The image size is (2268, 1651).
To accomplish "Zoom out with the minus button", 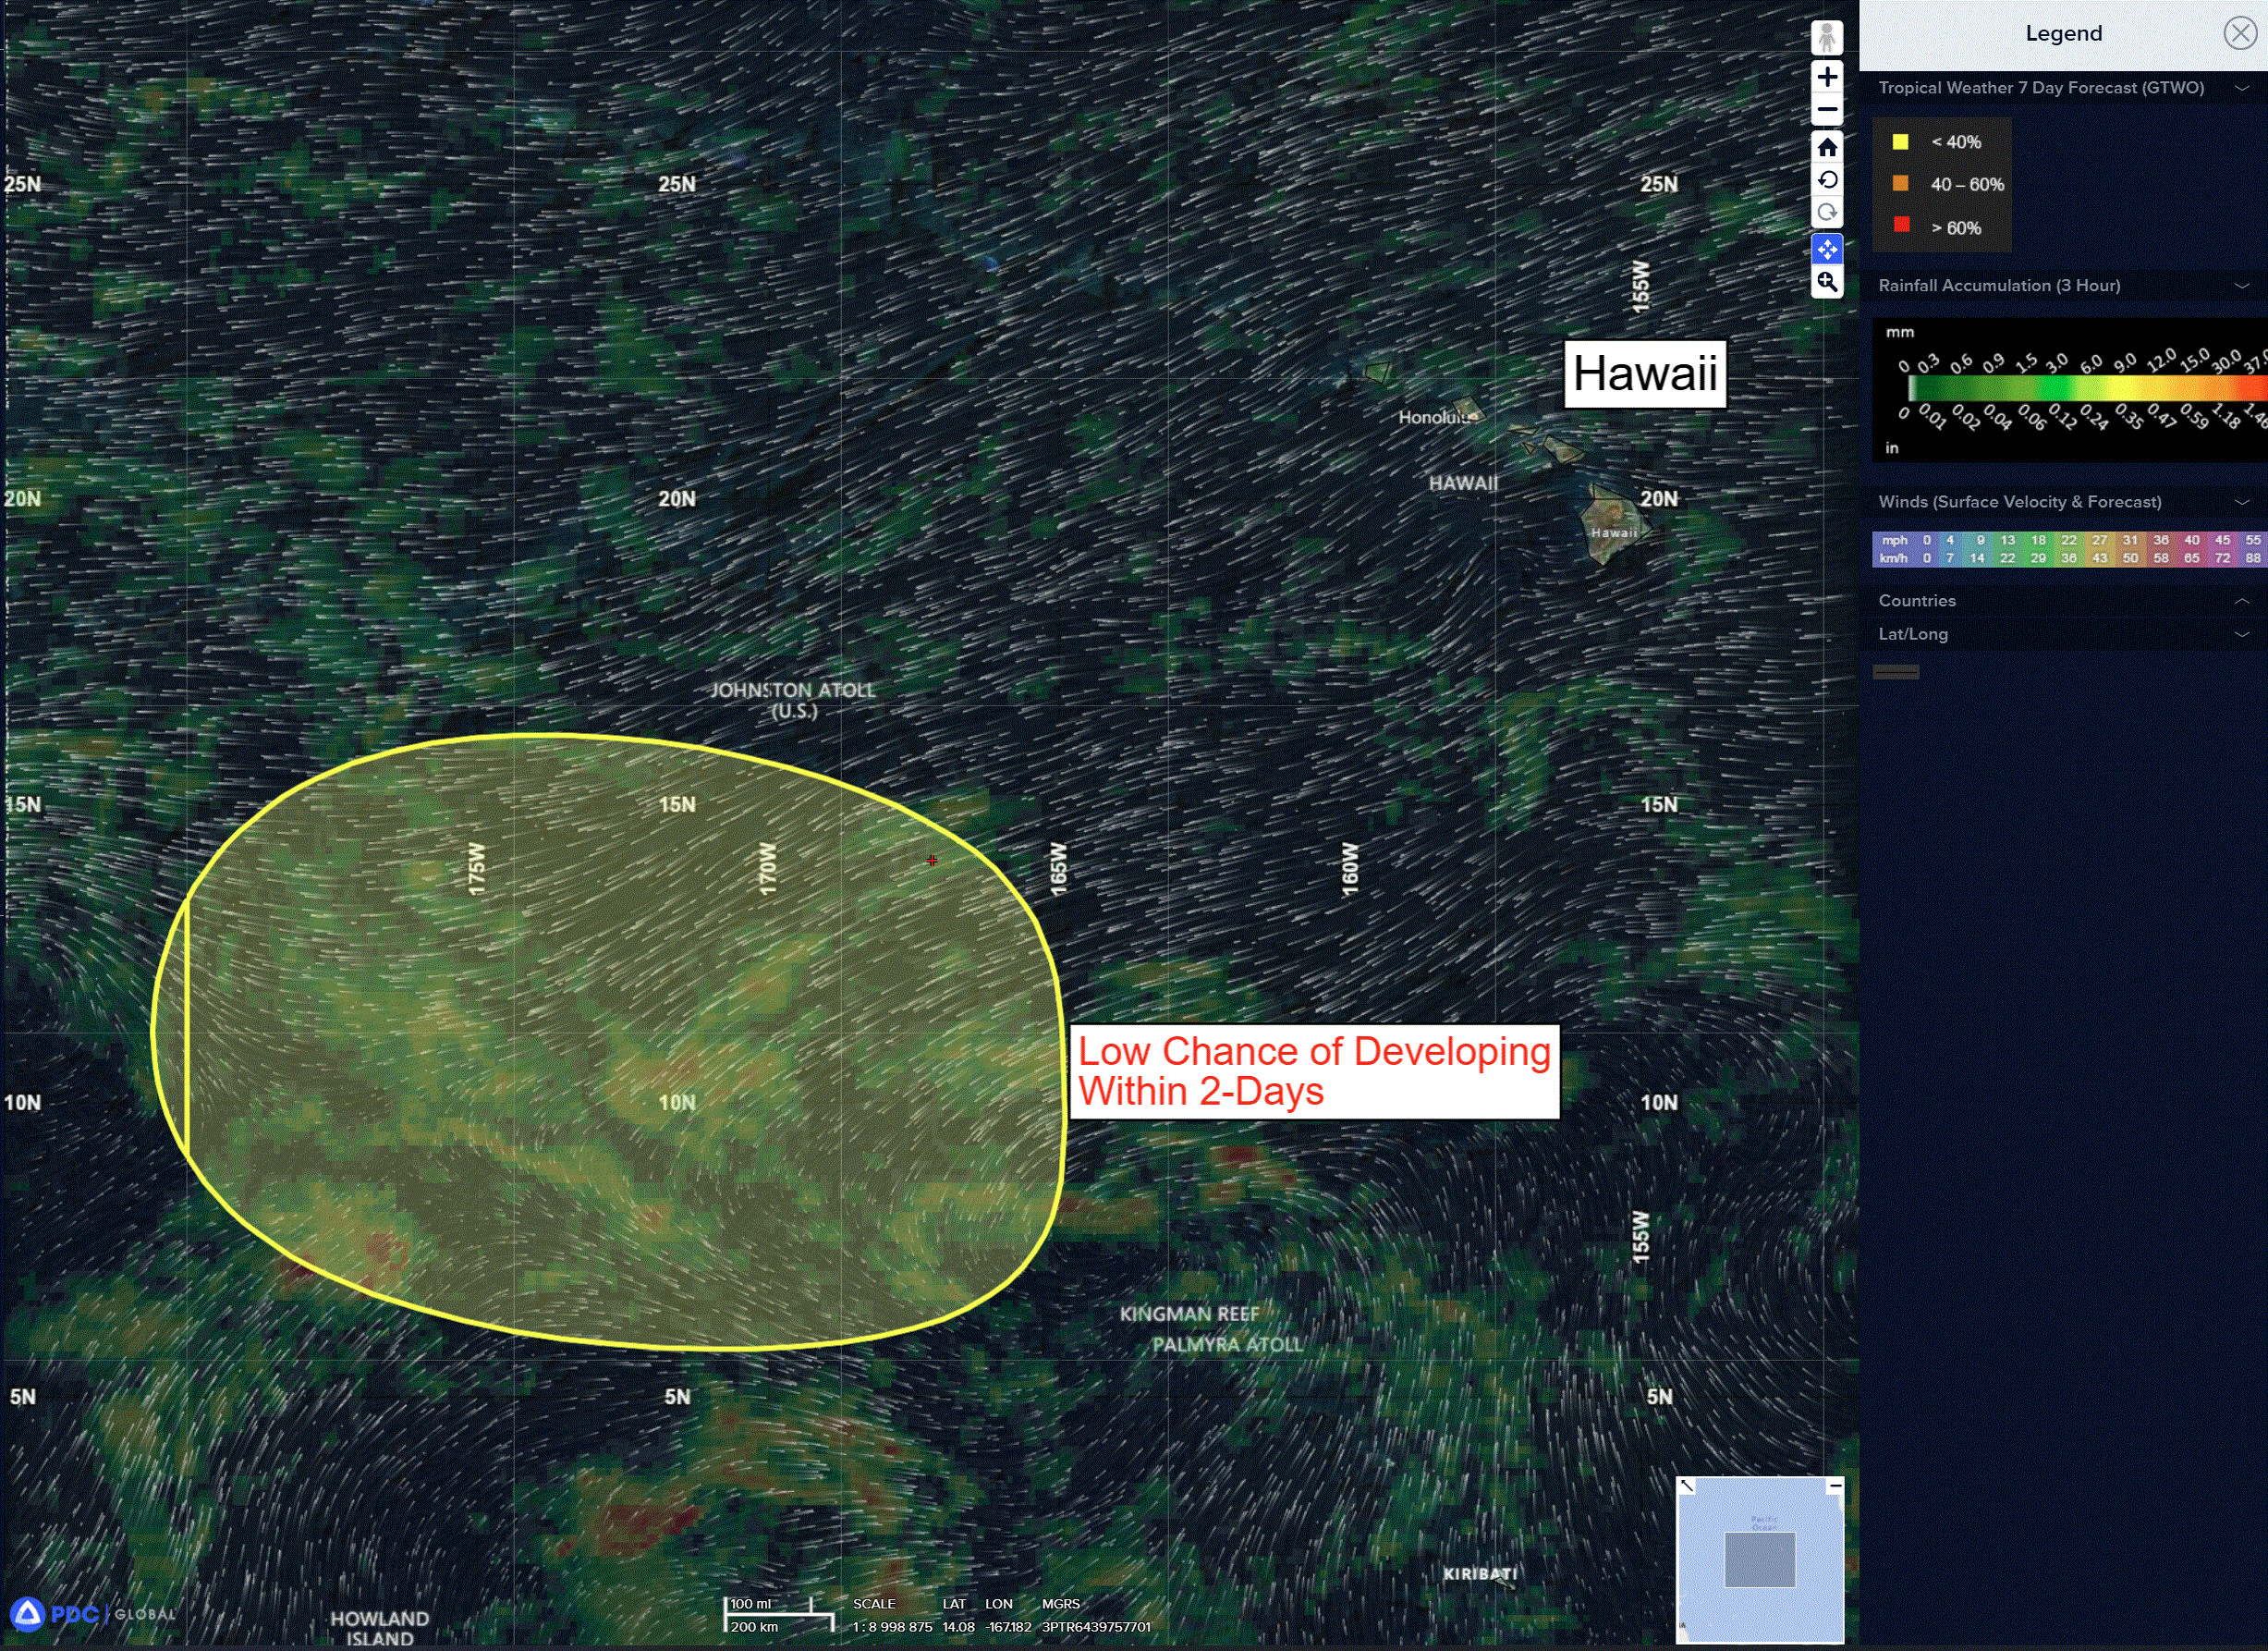I will tap(1826, 110).
